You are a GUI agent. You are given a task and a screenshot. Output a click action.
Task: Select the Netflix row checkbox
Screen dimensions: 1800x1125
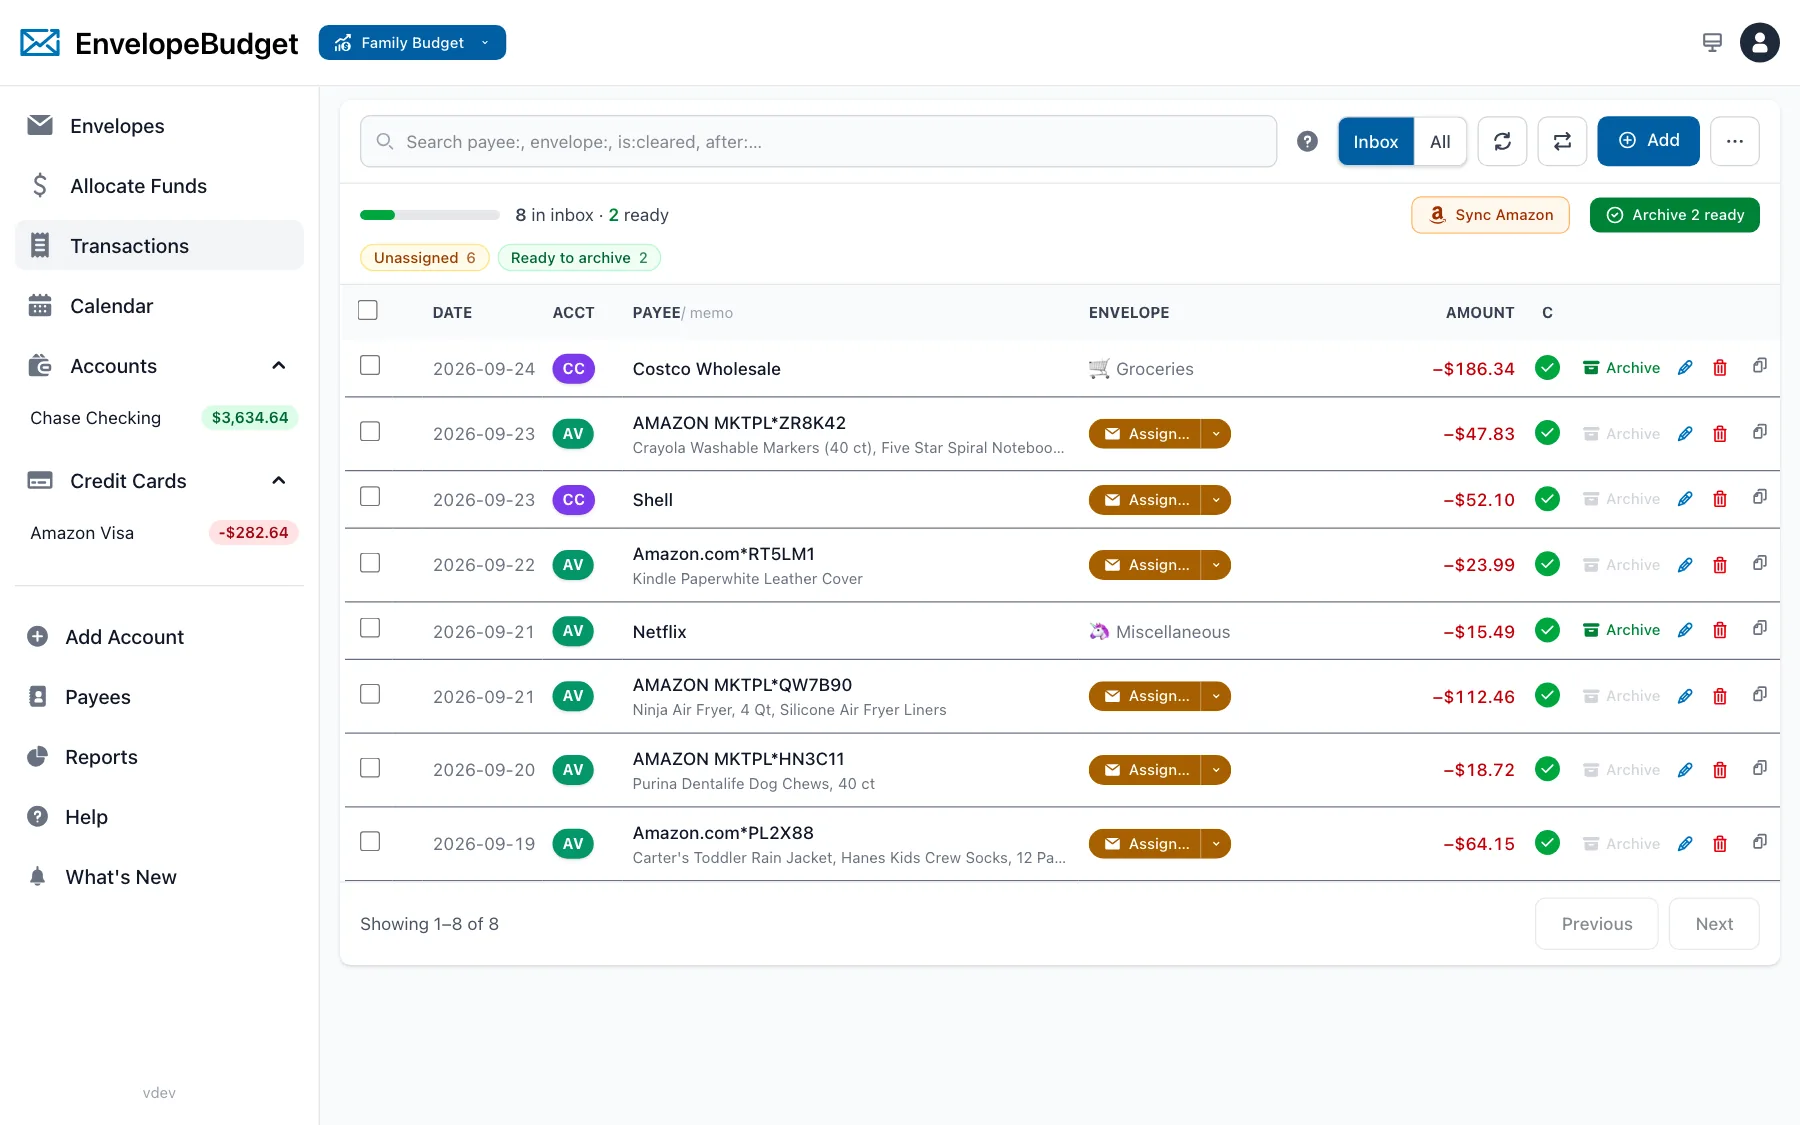point(370,627)
